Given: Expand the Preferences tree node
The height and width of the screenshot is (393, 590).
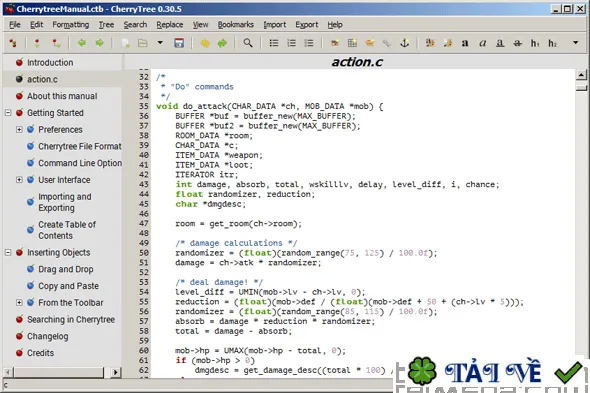Looking at the screenshot, I should pos(19,129).
